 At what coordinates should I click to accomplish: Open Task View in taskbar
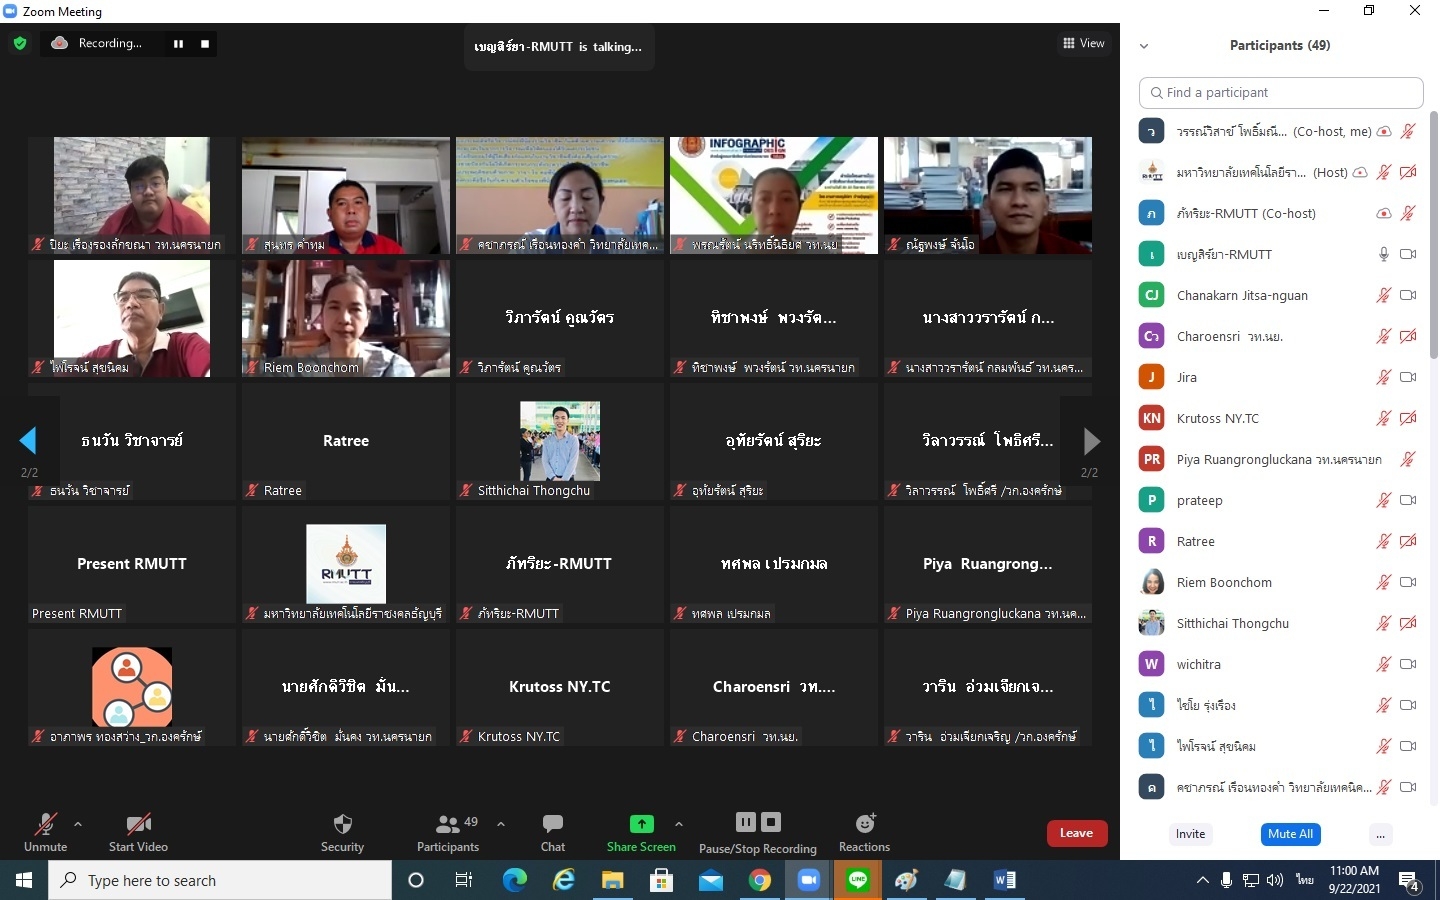tap(464, 880)
